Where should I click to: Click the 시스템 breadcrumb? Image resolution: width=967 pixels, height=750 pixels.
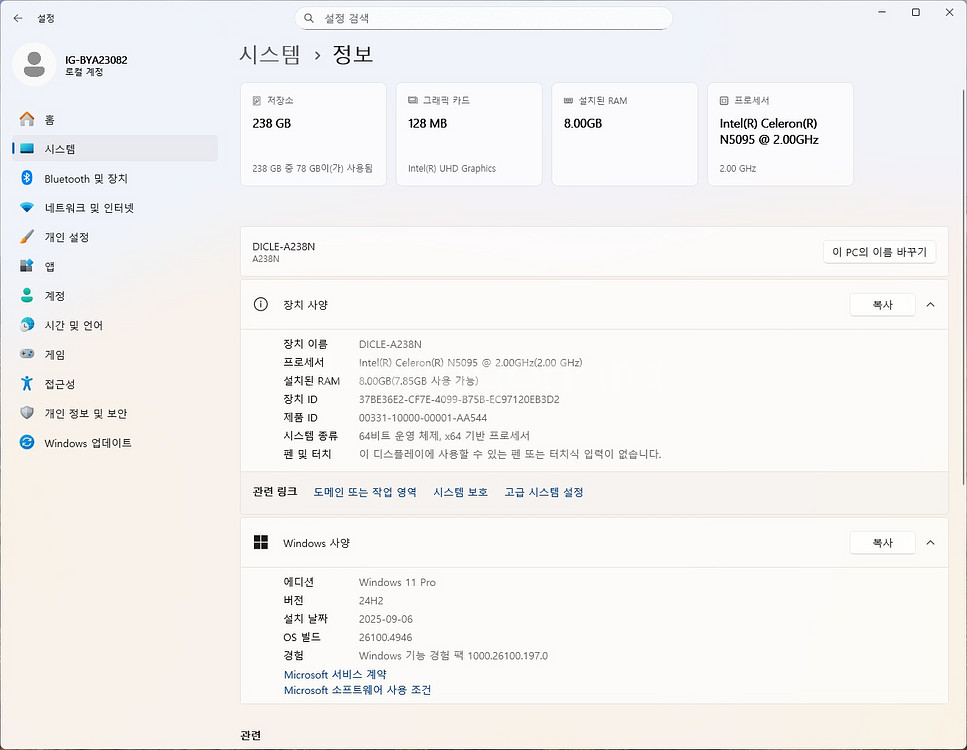270,54
